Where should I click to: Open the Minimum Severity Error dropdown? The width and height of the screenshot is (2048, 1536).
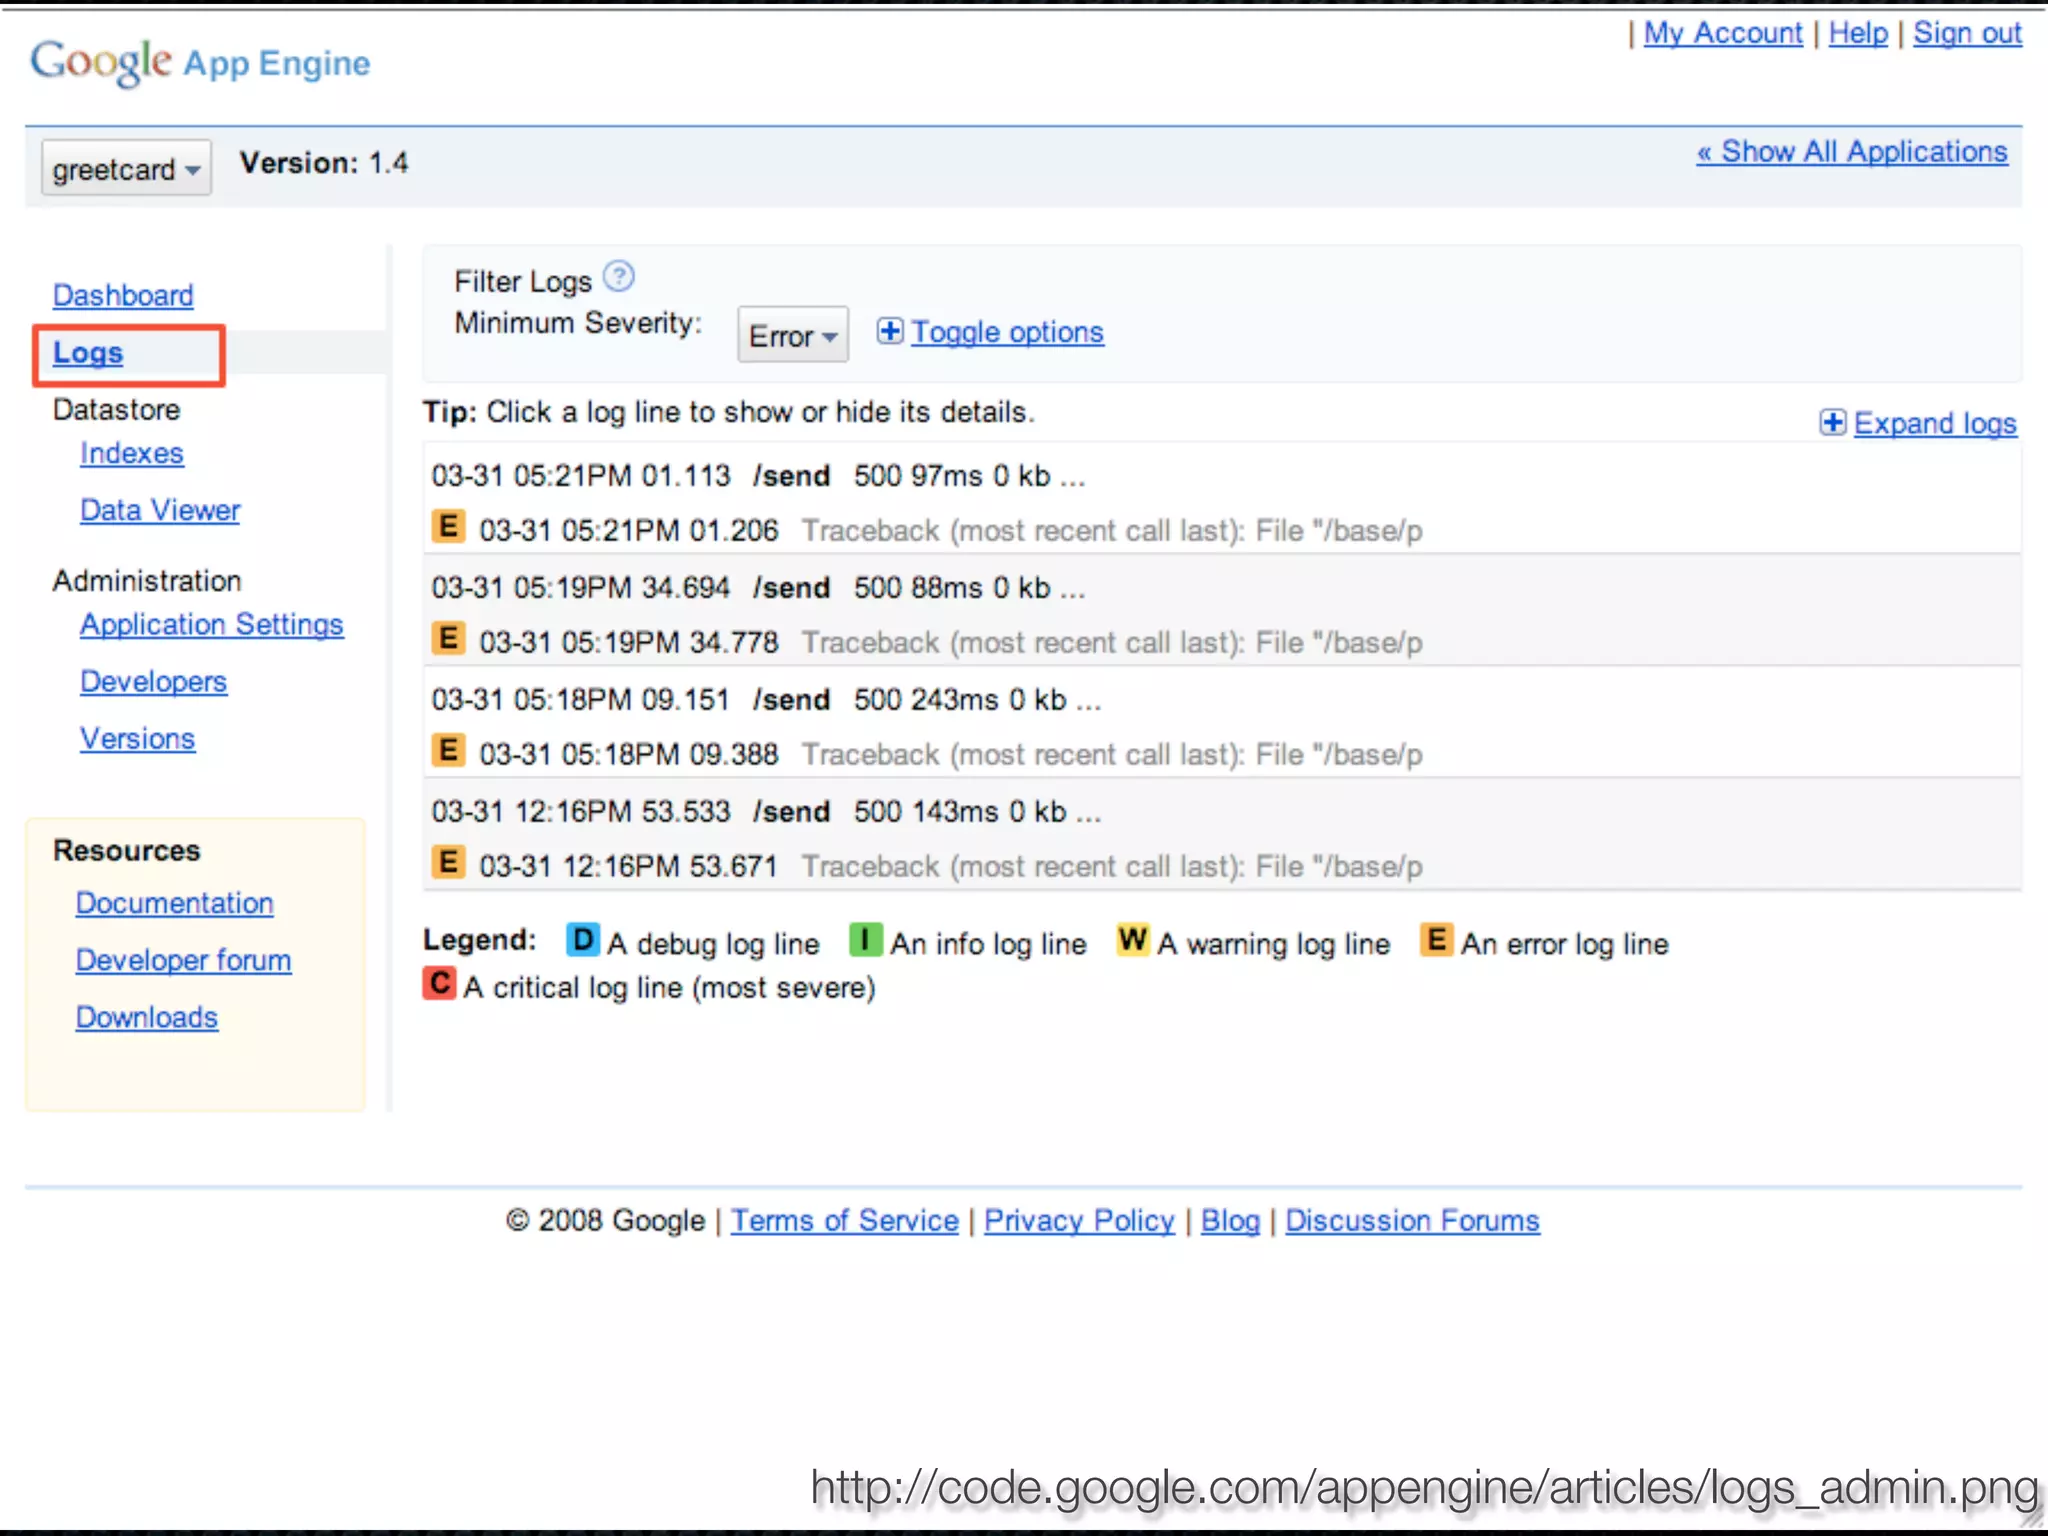[792, 335]
